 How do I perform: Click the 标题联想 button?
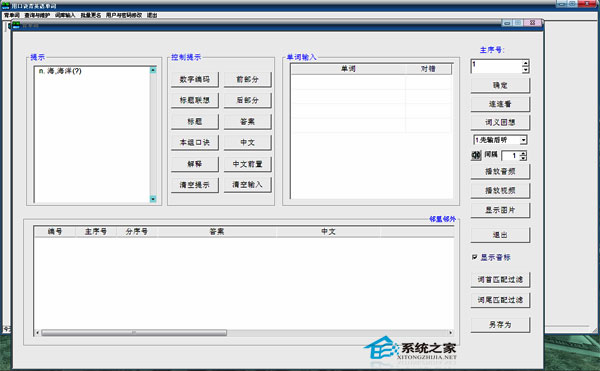[x=195, y=100]
